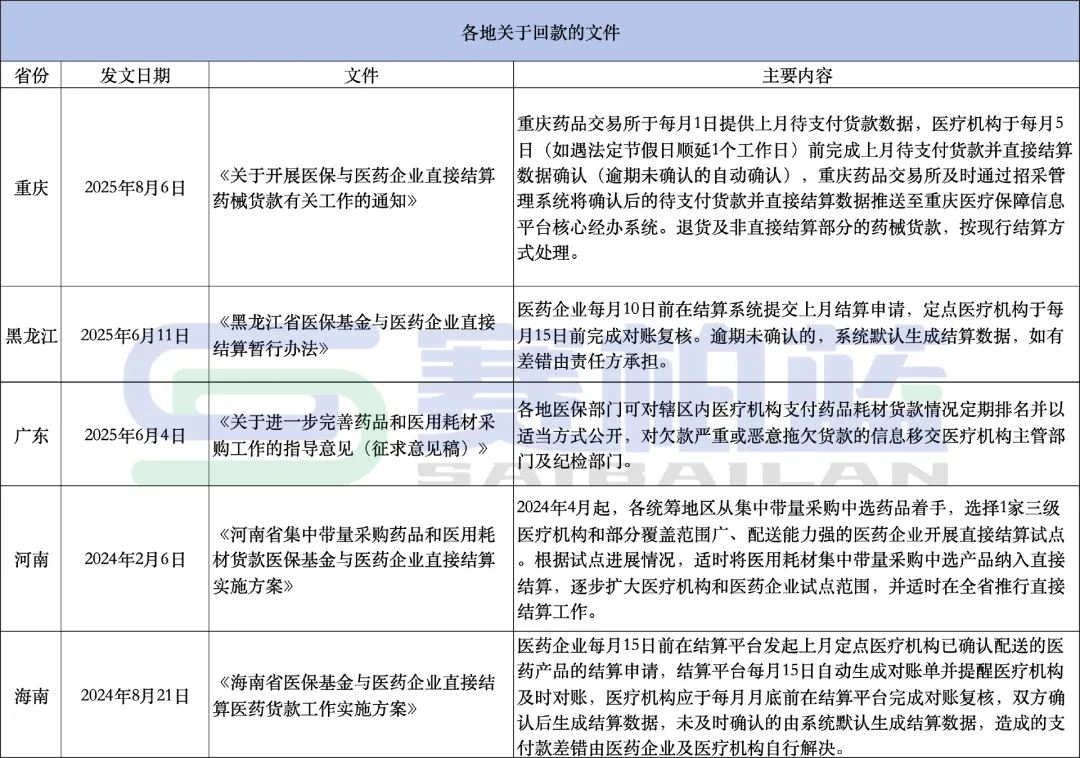Select the 河南 province cell
Image resolution: width=1080 pixels, height=758 pixels.
[31, 559]
